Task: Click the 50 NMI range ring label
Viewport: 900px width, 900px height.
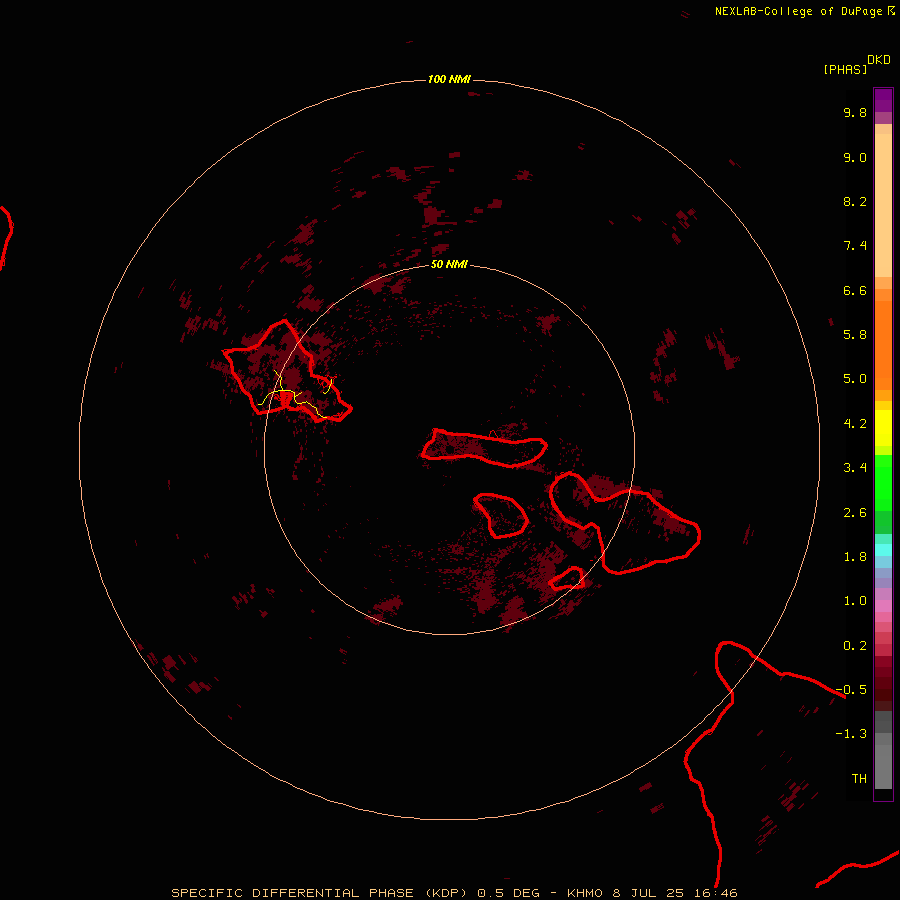Action: click(449, 264)
